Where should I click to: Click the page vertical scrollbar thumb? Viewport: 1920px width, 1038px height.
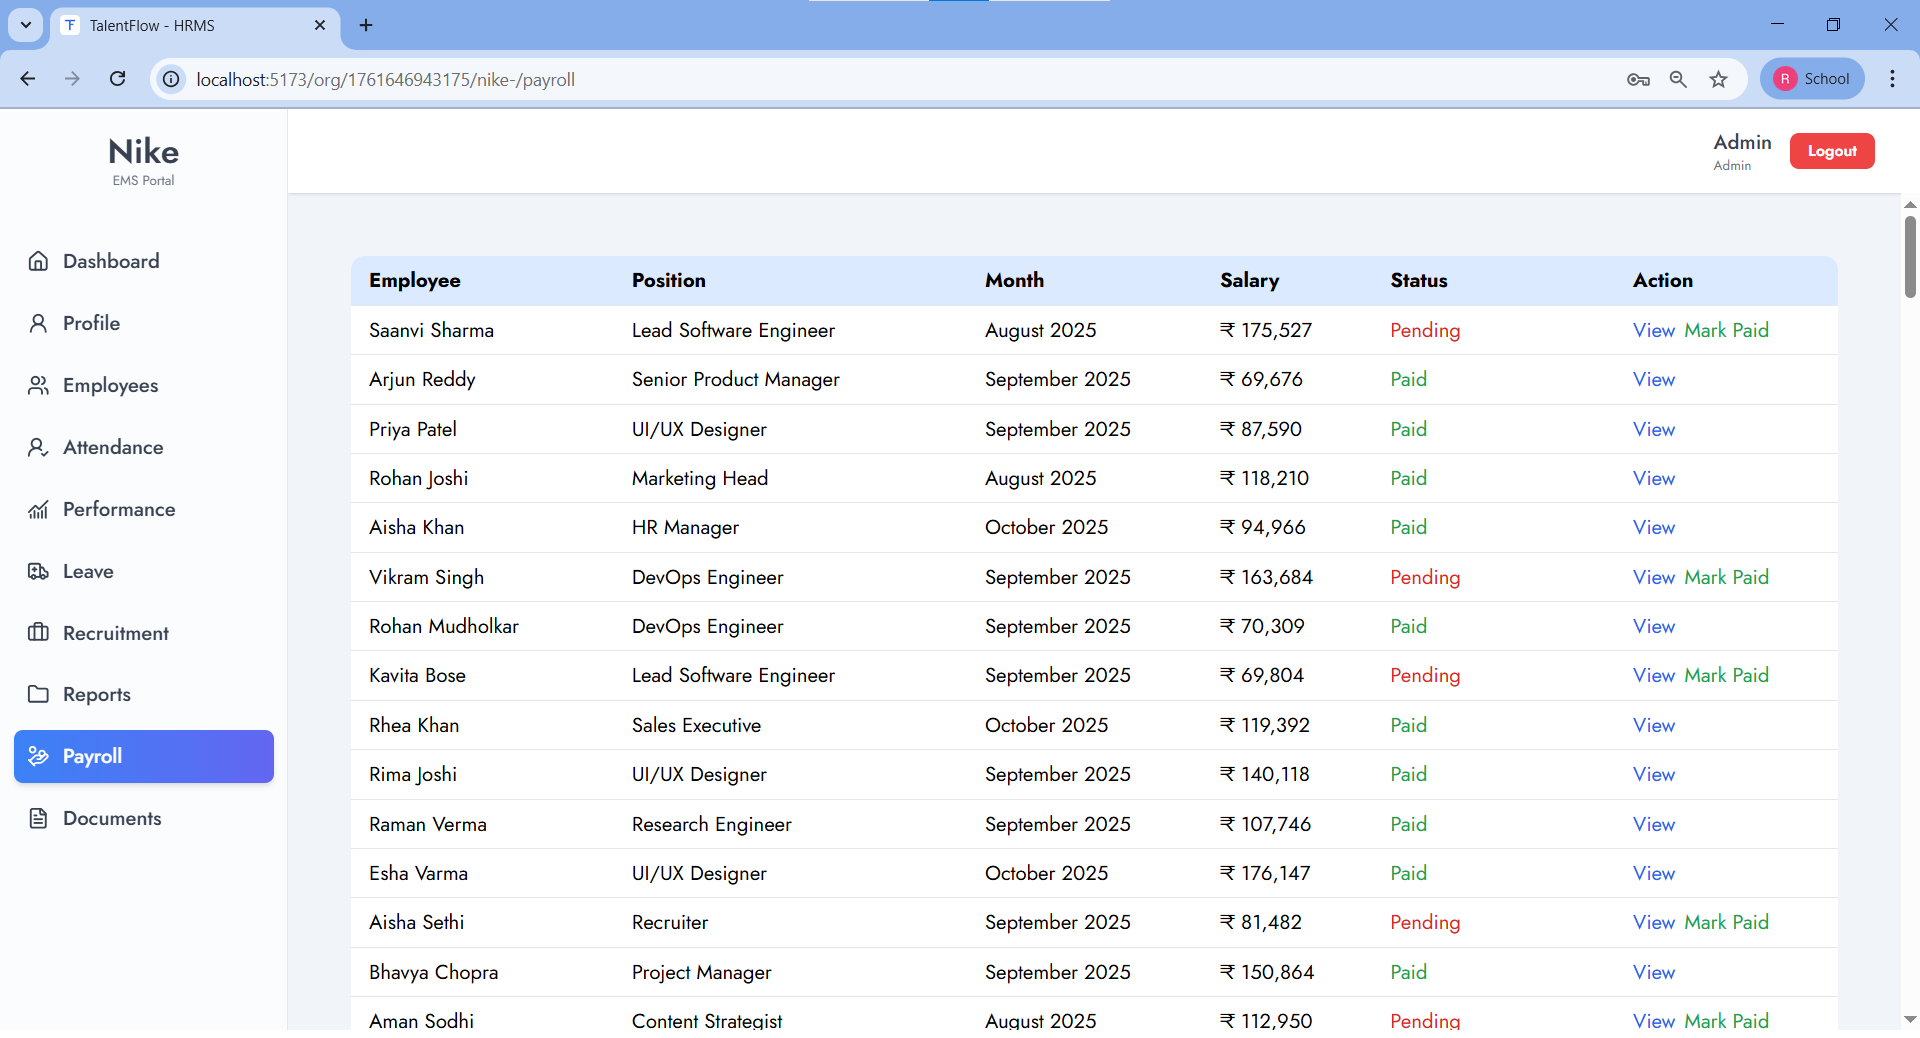(1910, 256)
